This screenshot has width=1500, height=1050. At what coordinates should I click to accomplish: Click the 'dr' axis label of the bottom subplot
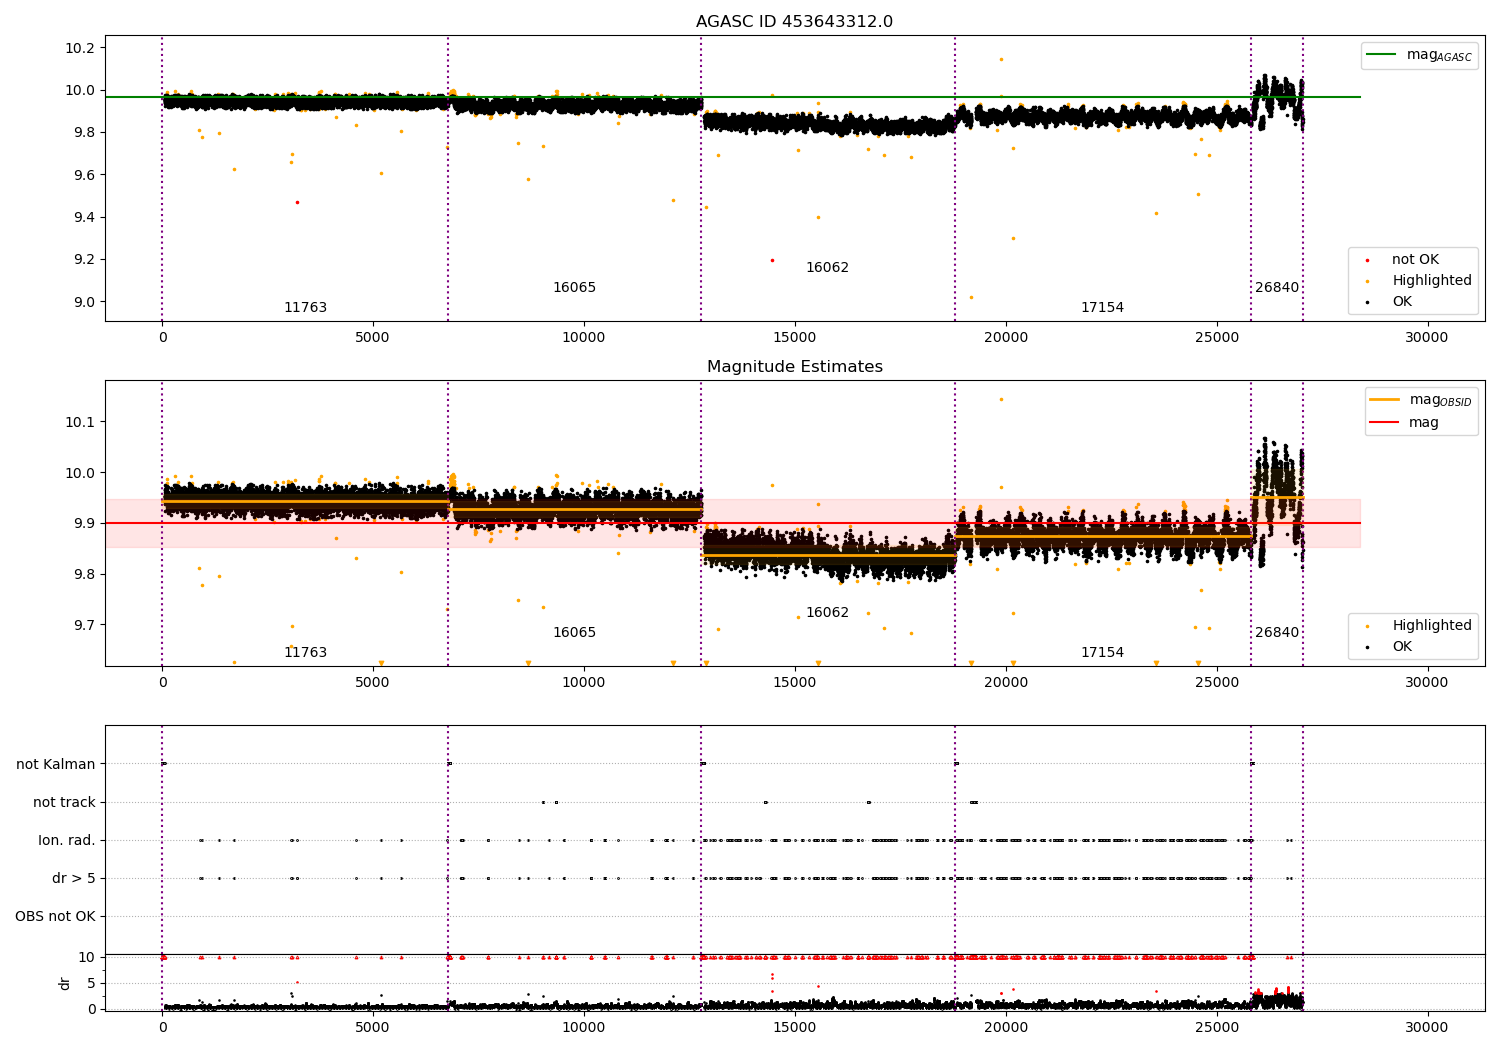tap(65, 983)
